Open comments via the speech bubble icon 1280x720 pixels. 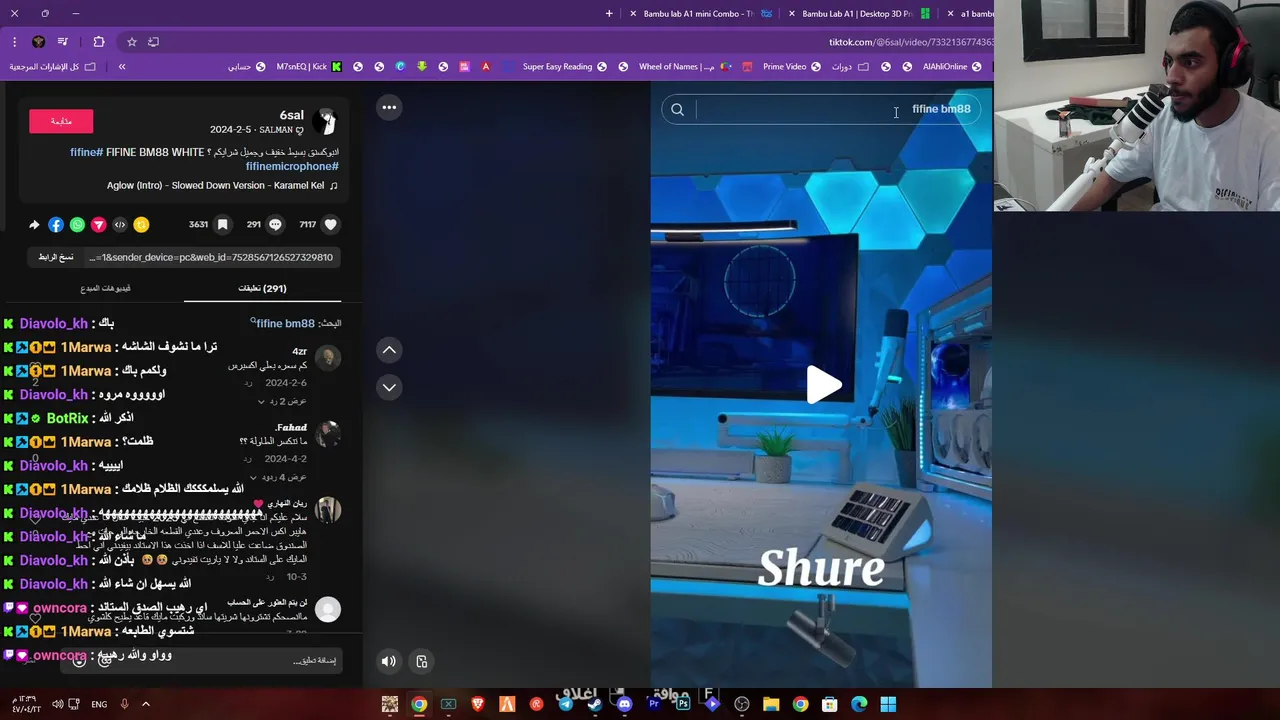275,225
